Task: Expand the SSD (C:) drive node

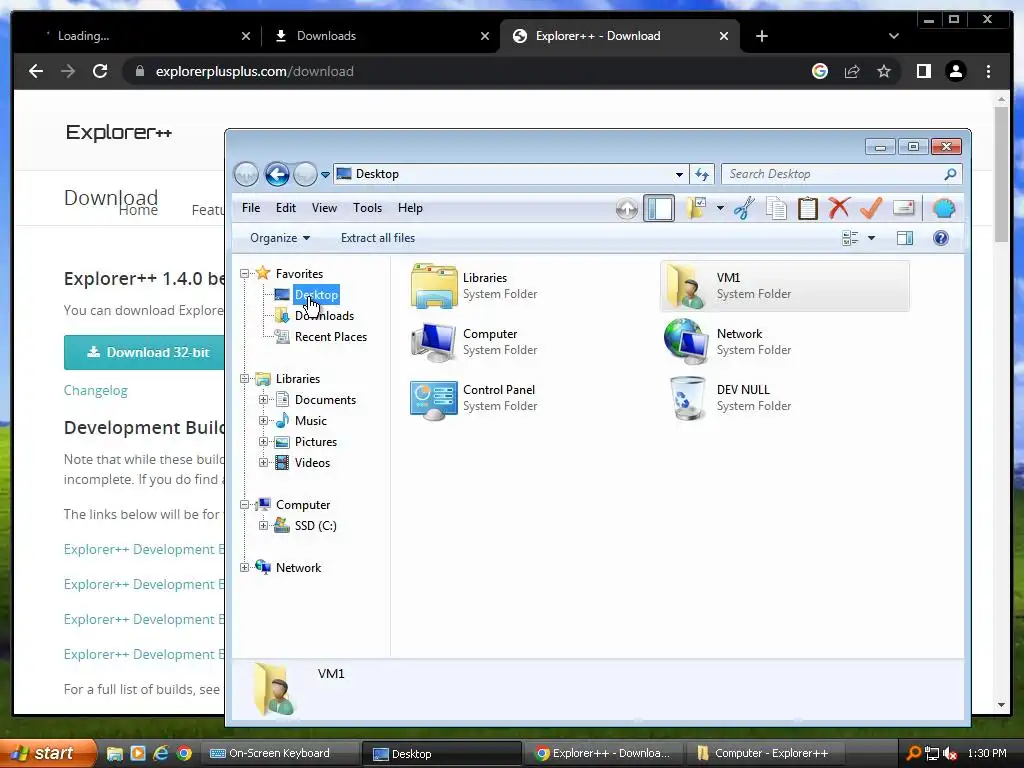Action: [263, 526]
